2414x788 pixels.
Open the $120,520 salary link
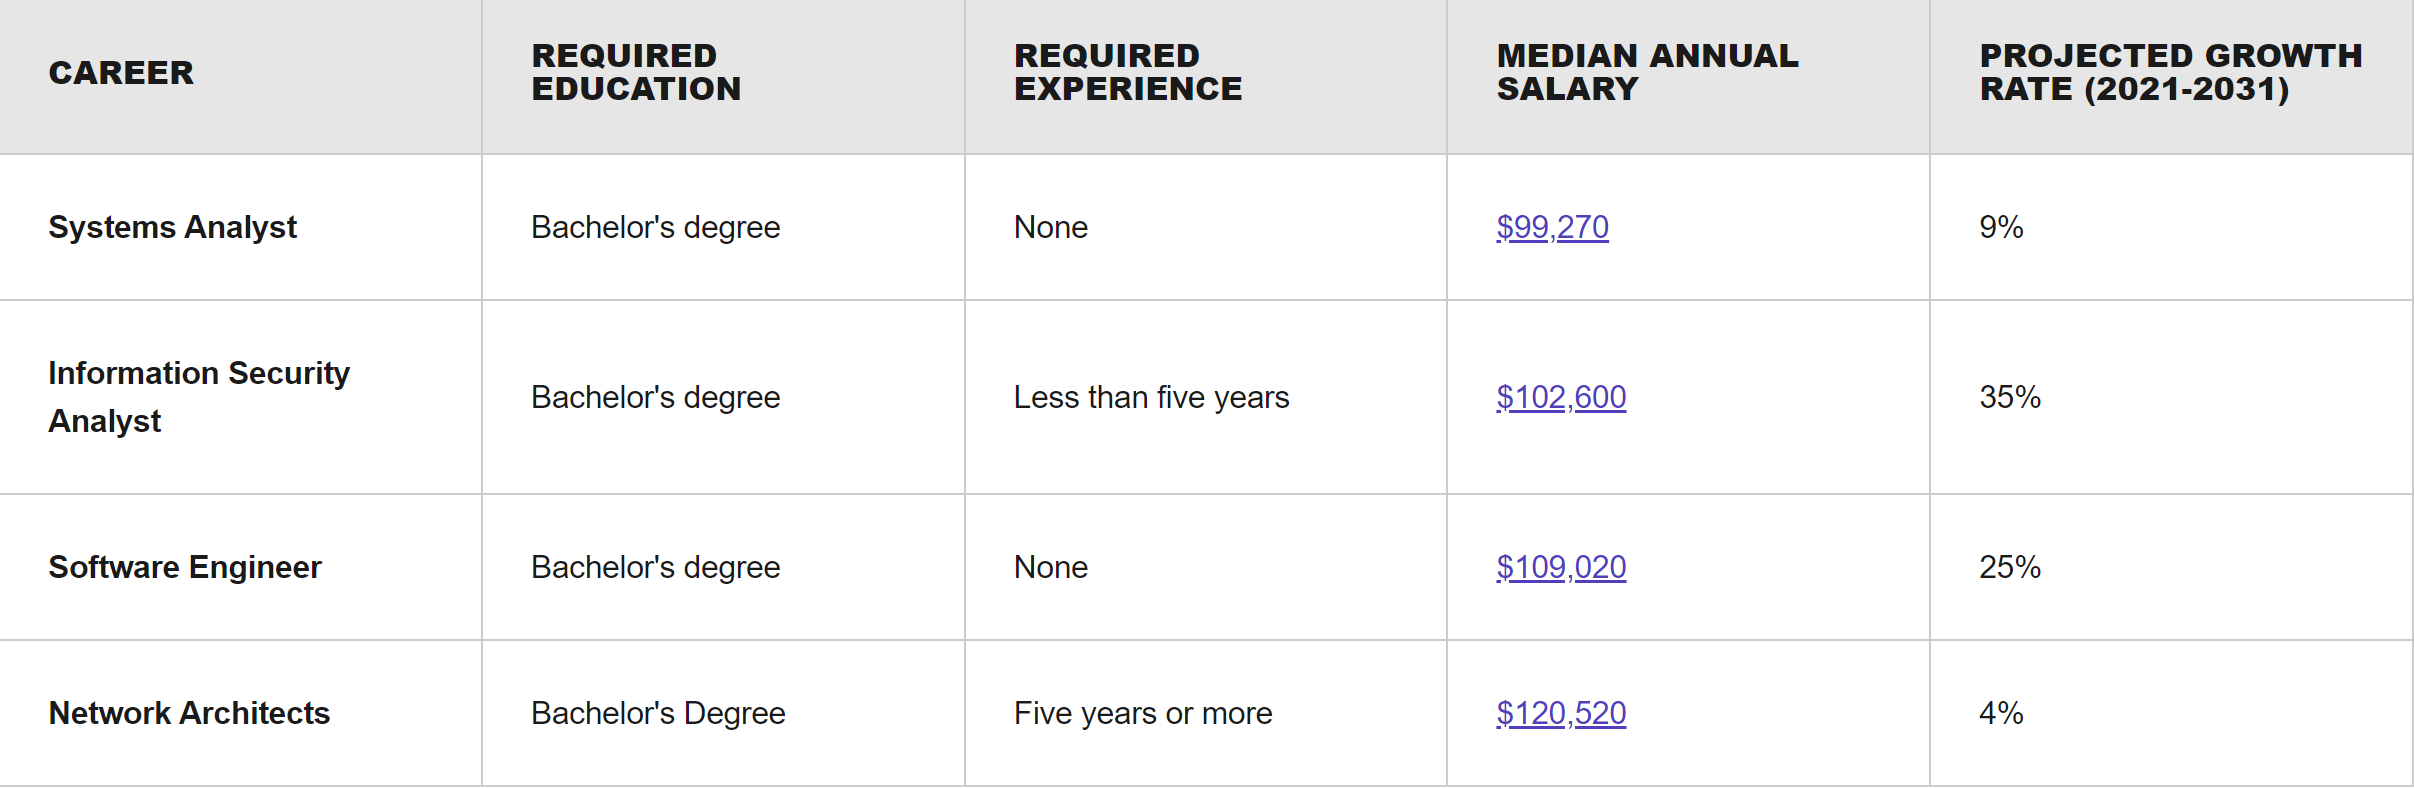[1561, 713]
